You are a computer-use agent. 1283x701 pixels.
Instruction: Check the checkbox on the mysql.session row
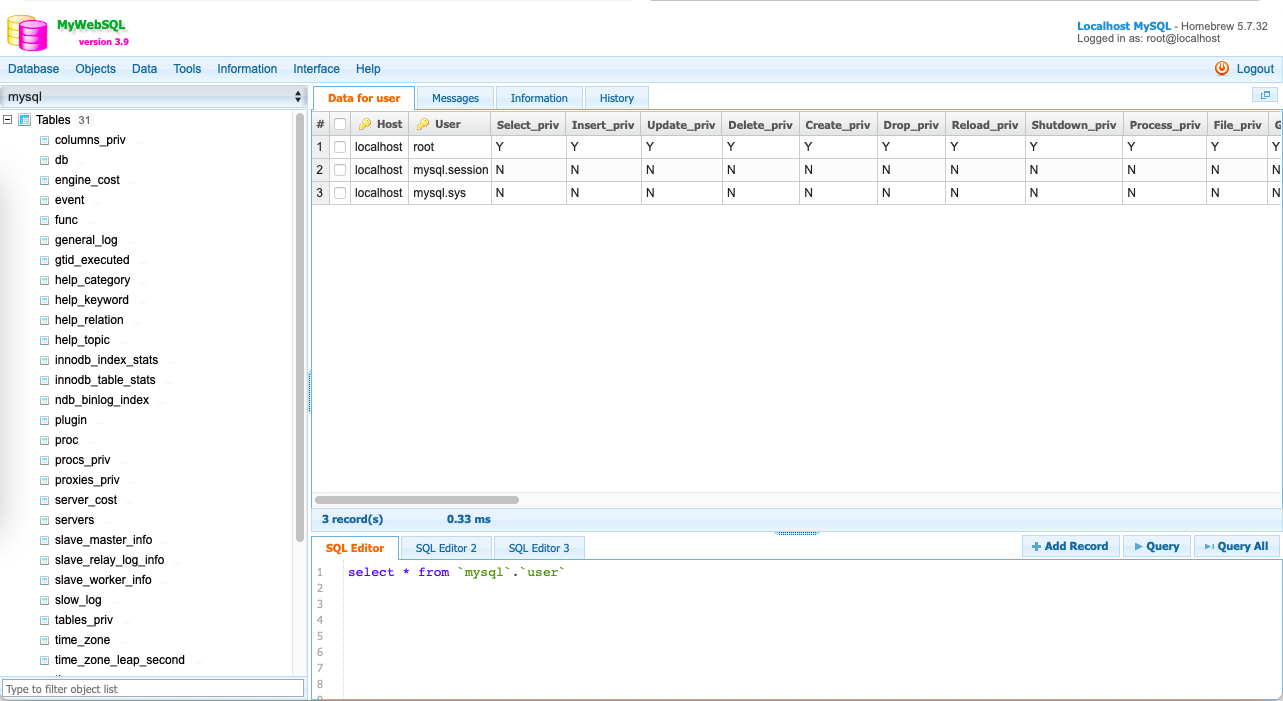pos(338,169)
